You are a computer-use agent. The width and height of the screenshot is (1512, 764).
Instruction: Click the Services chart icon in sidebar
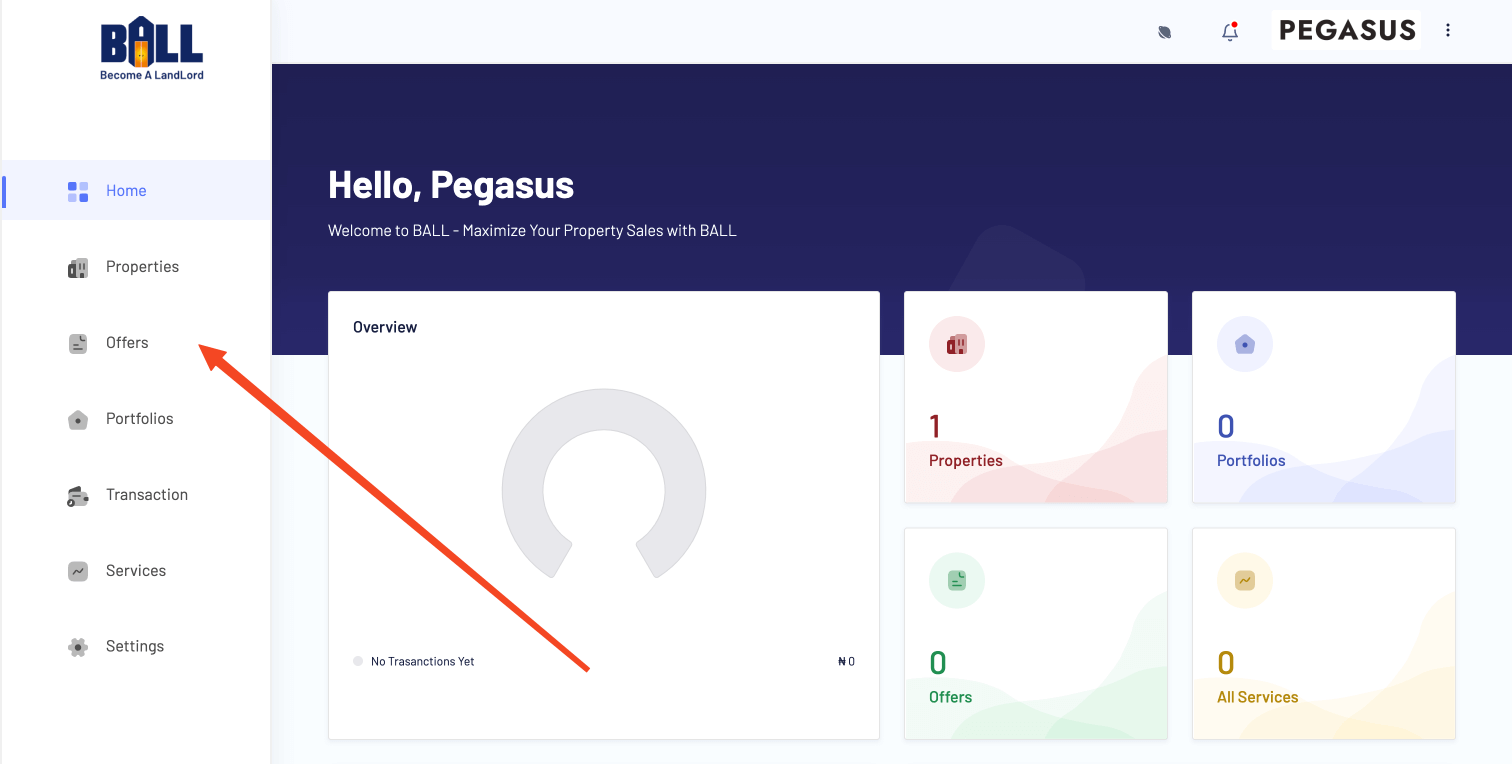78,571
